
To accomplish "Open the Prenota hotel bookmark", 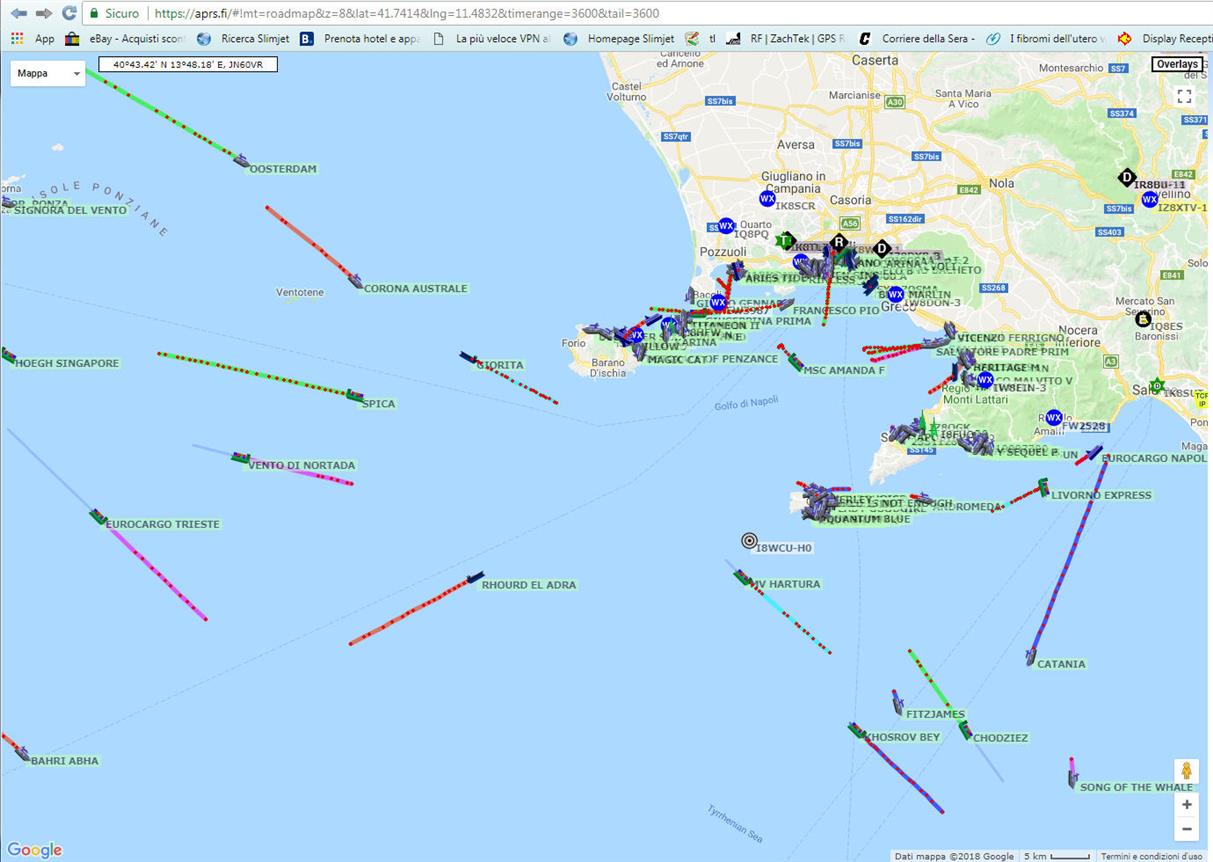I will (360, 39).
